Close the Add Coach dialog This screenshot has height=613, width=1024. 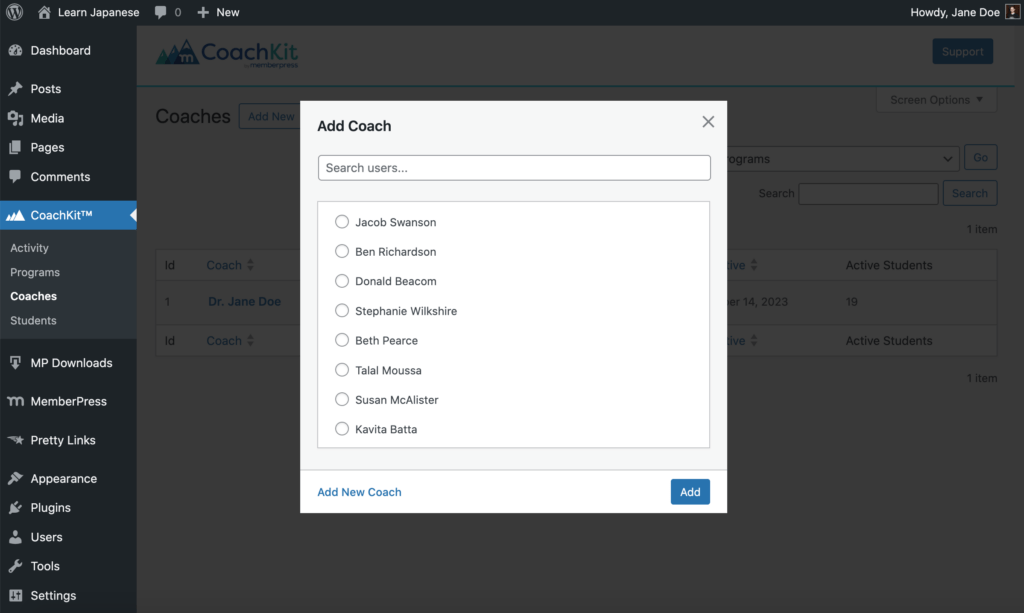coord(708,122)
